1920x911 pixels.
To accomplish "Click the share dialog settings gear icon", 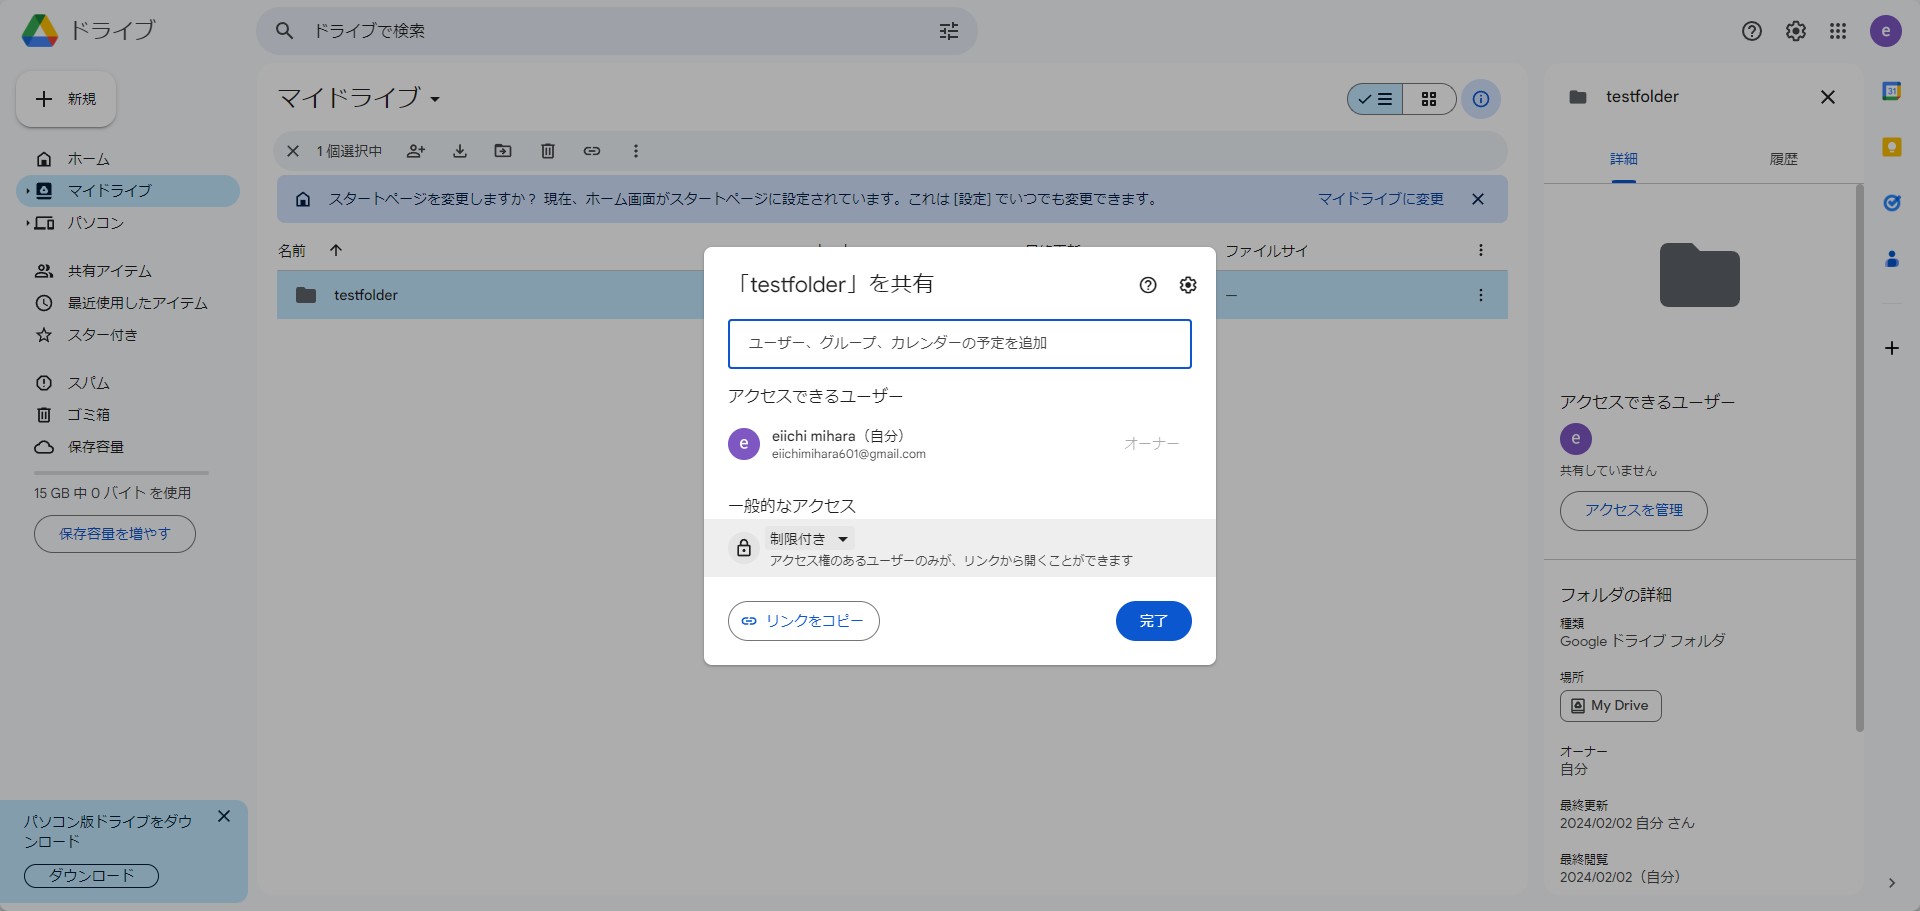I will (x=1188, y=285).
